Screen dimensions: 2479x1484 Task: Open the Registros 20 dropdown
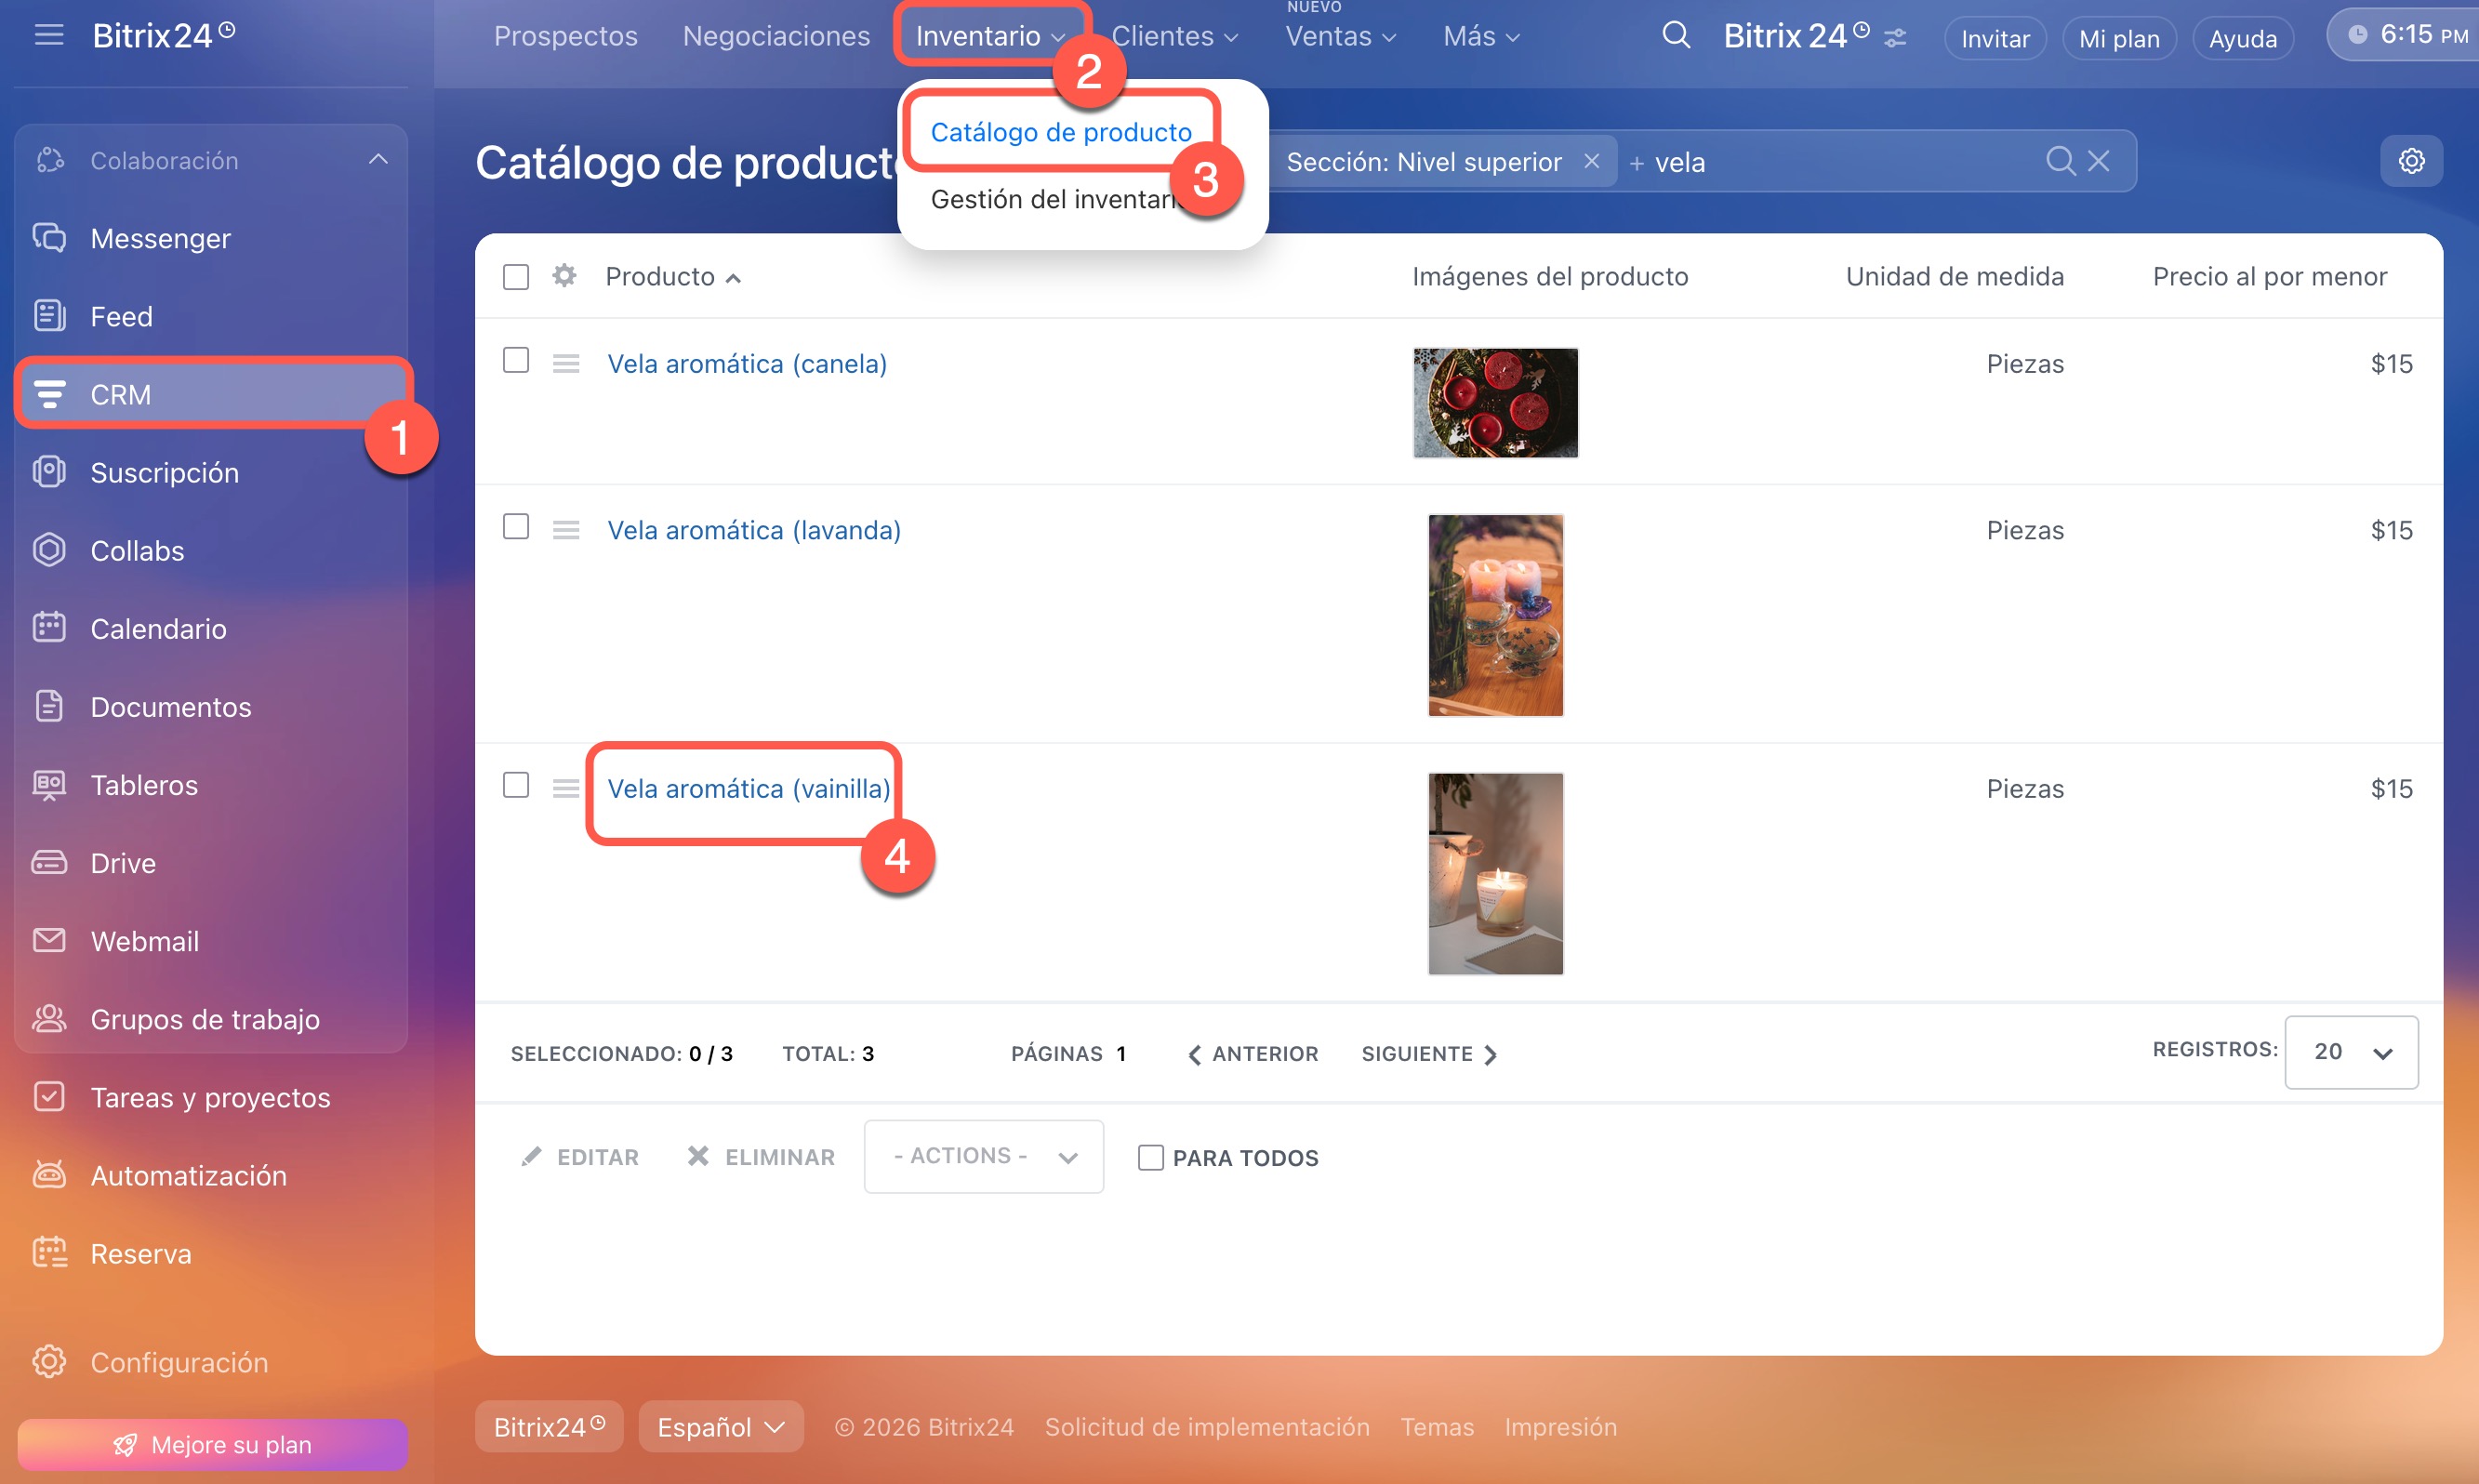(2351, 1052)
